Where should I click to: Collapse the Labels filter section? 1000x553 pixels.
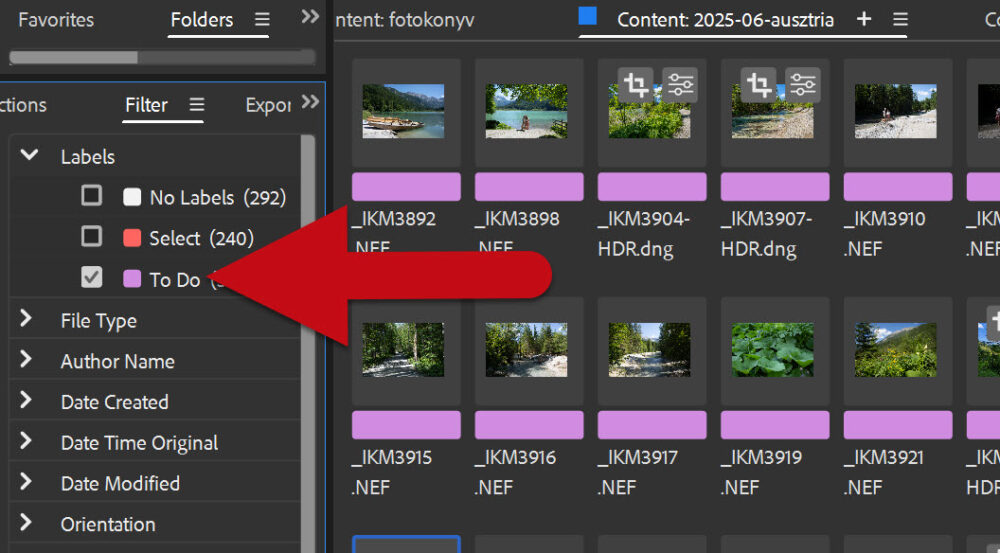29,155
